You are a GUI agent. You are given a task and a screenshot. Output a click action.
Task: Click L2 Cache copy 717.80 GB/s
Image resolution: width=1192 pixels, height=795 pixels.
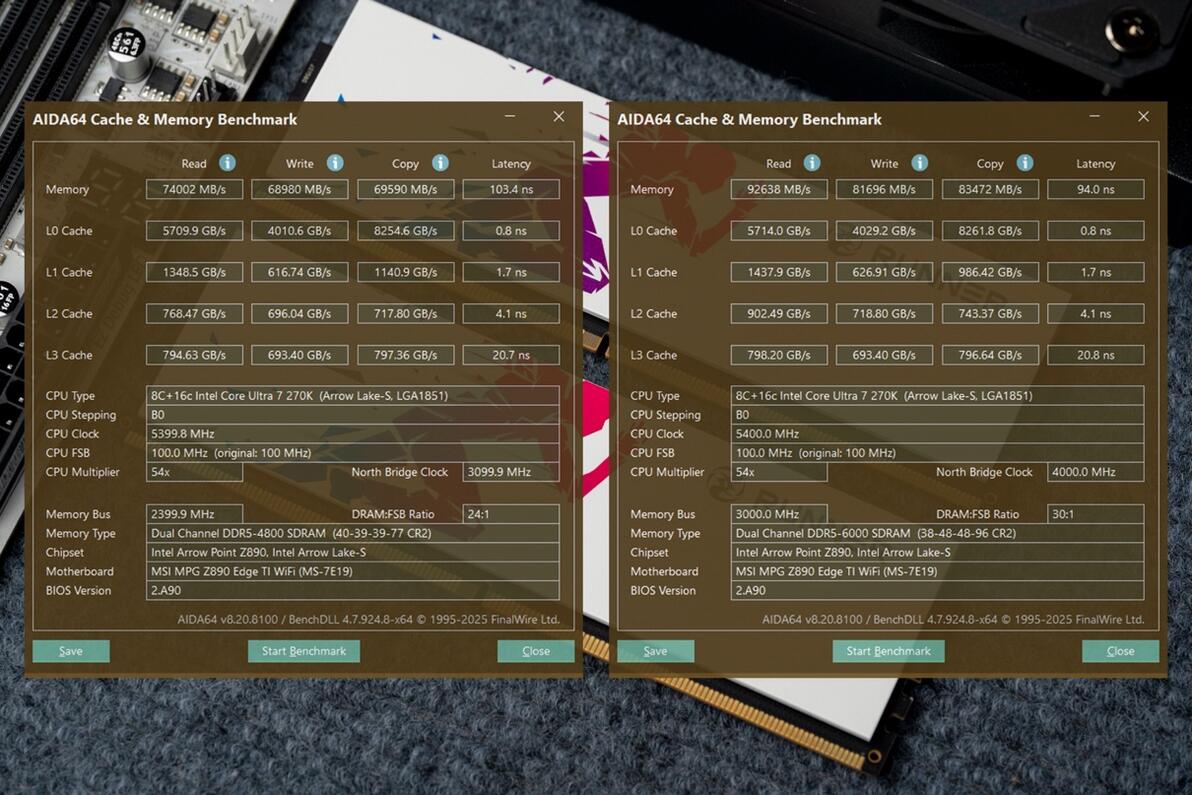405,313
